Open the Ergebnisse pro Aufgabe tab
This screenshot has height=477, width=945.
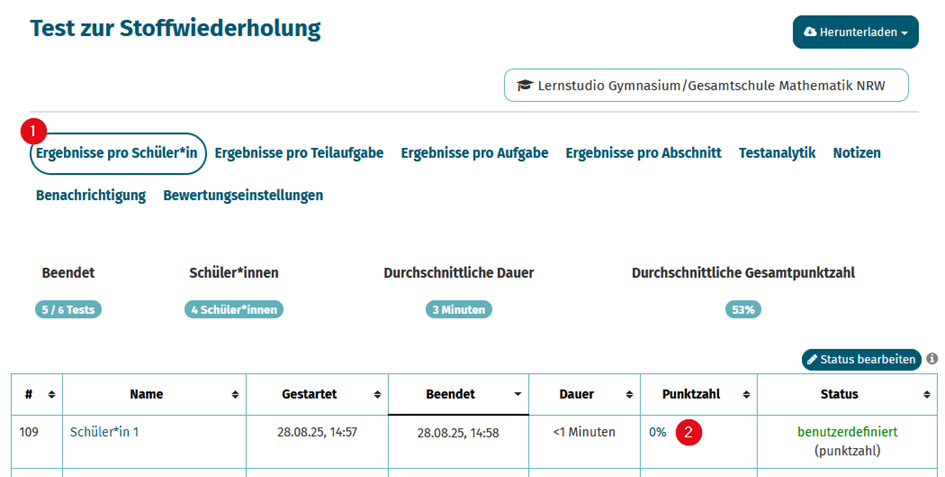click(x=474, y=153)
